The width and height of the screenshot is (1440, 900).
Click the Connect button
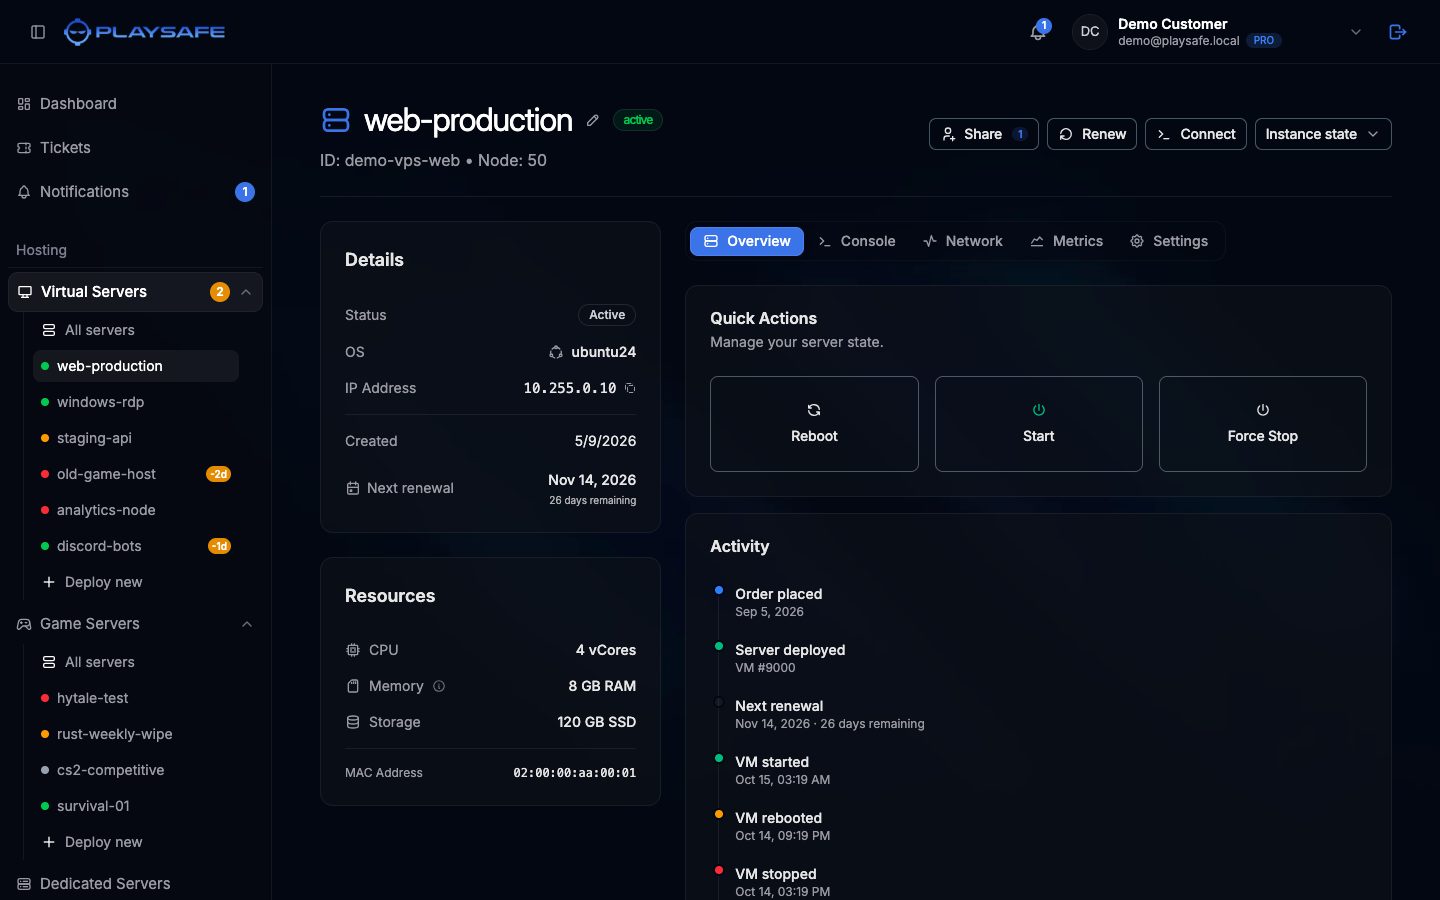point(1196,134)
